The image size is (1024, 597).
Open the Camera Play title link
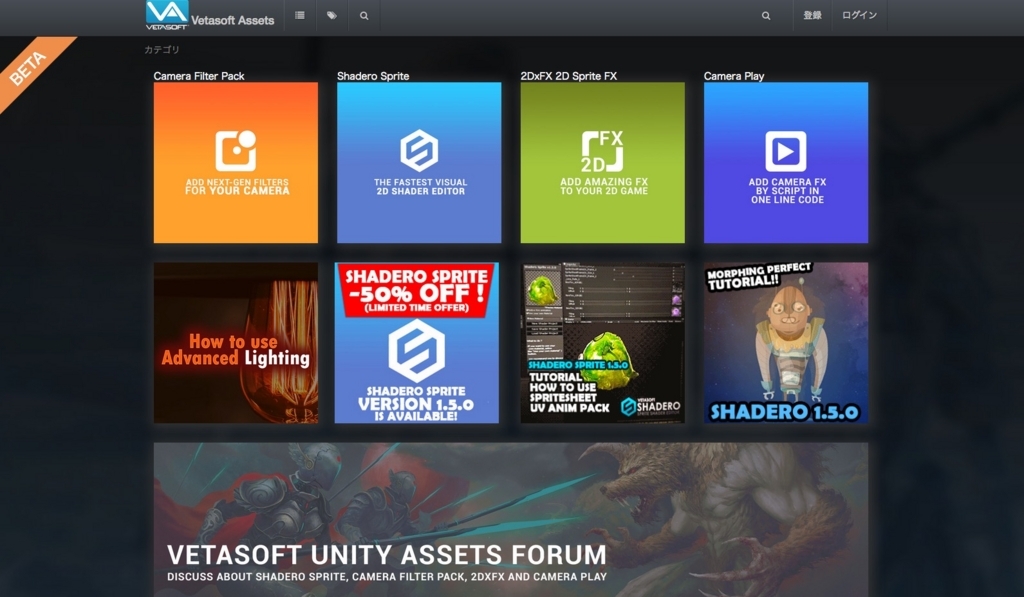pos(733,76)
